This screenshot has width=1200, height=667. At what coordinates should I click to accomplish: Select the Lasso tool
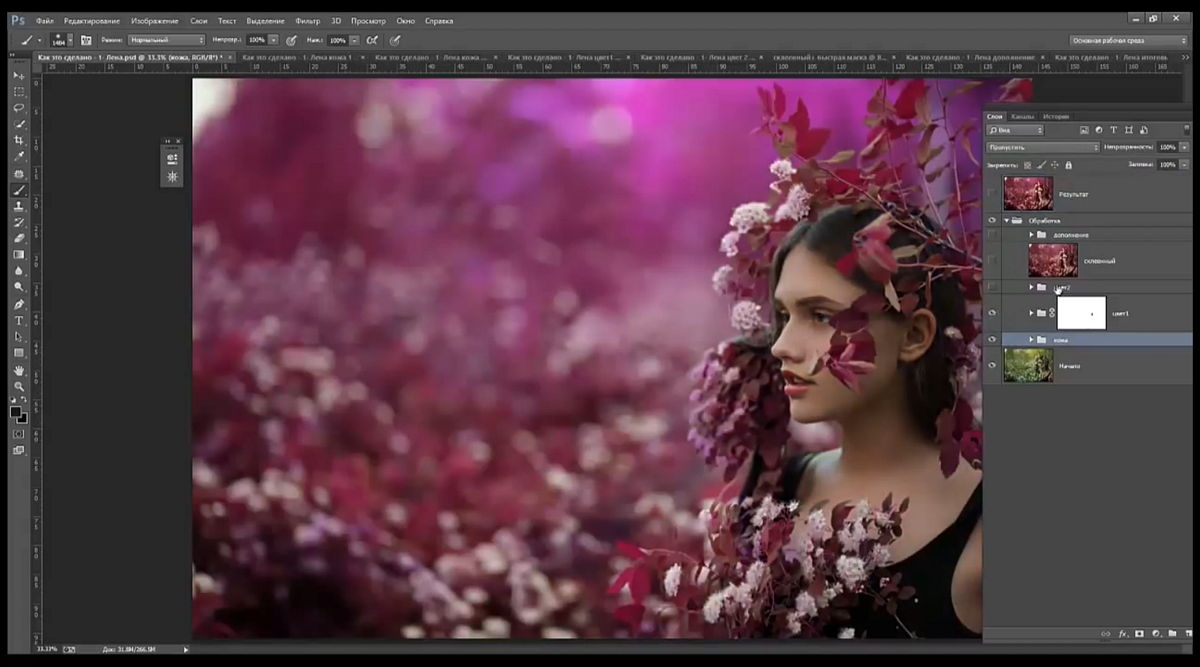(18, 108)
